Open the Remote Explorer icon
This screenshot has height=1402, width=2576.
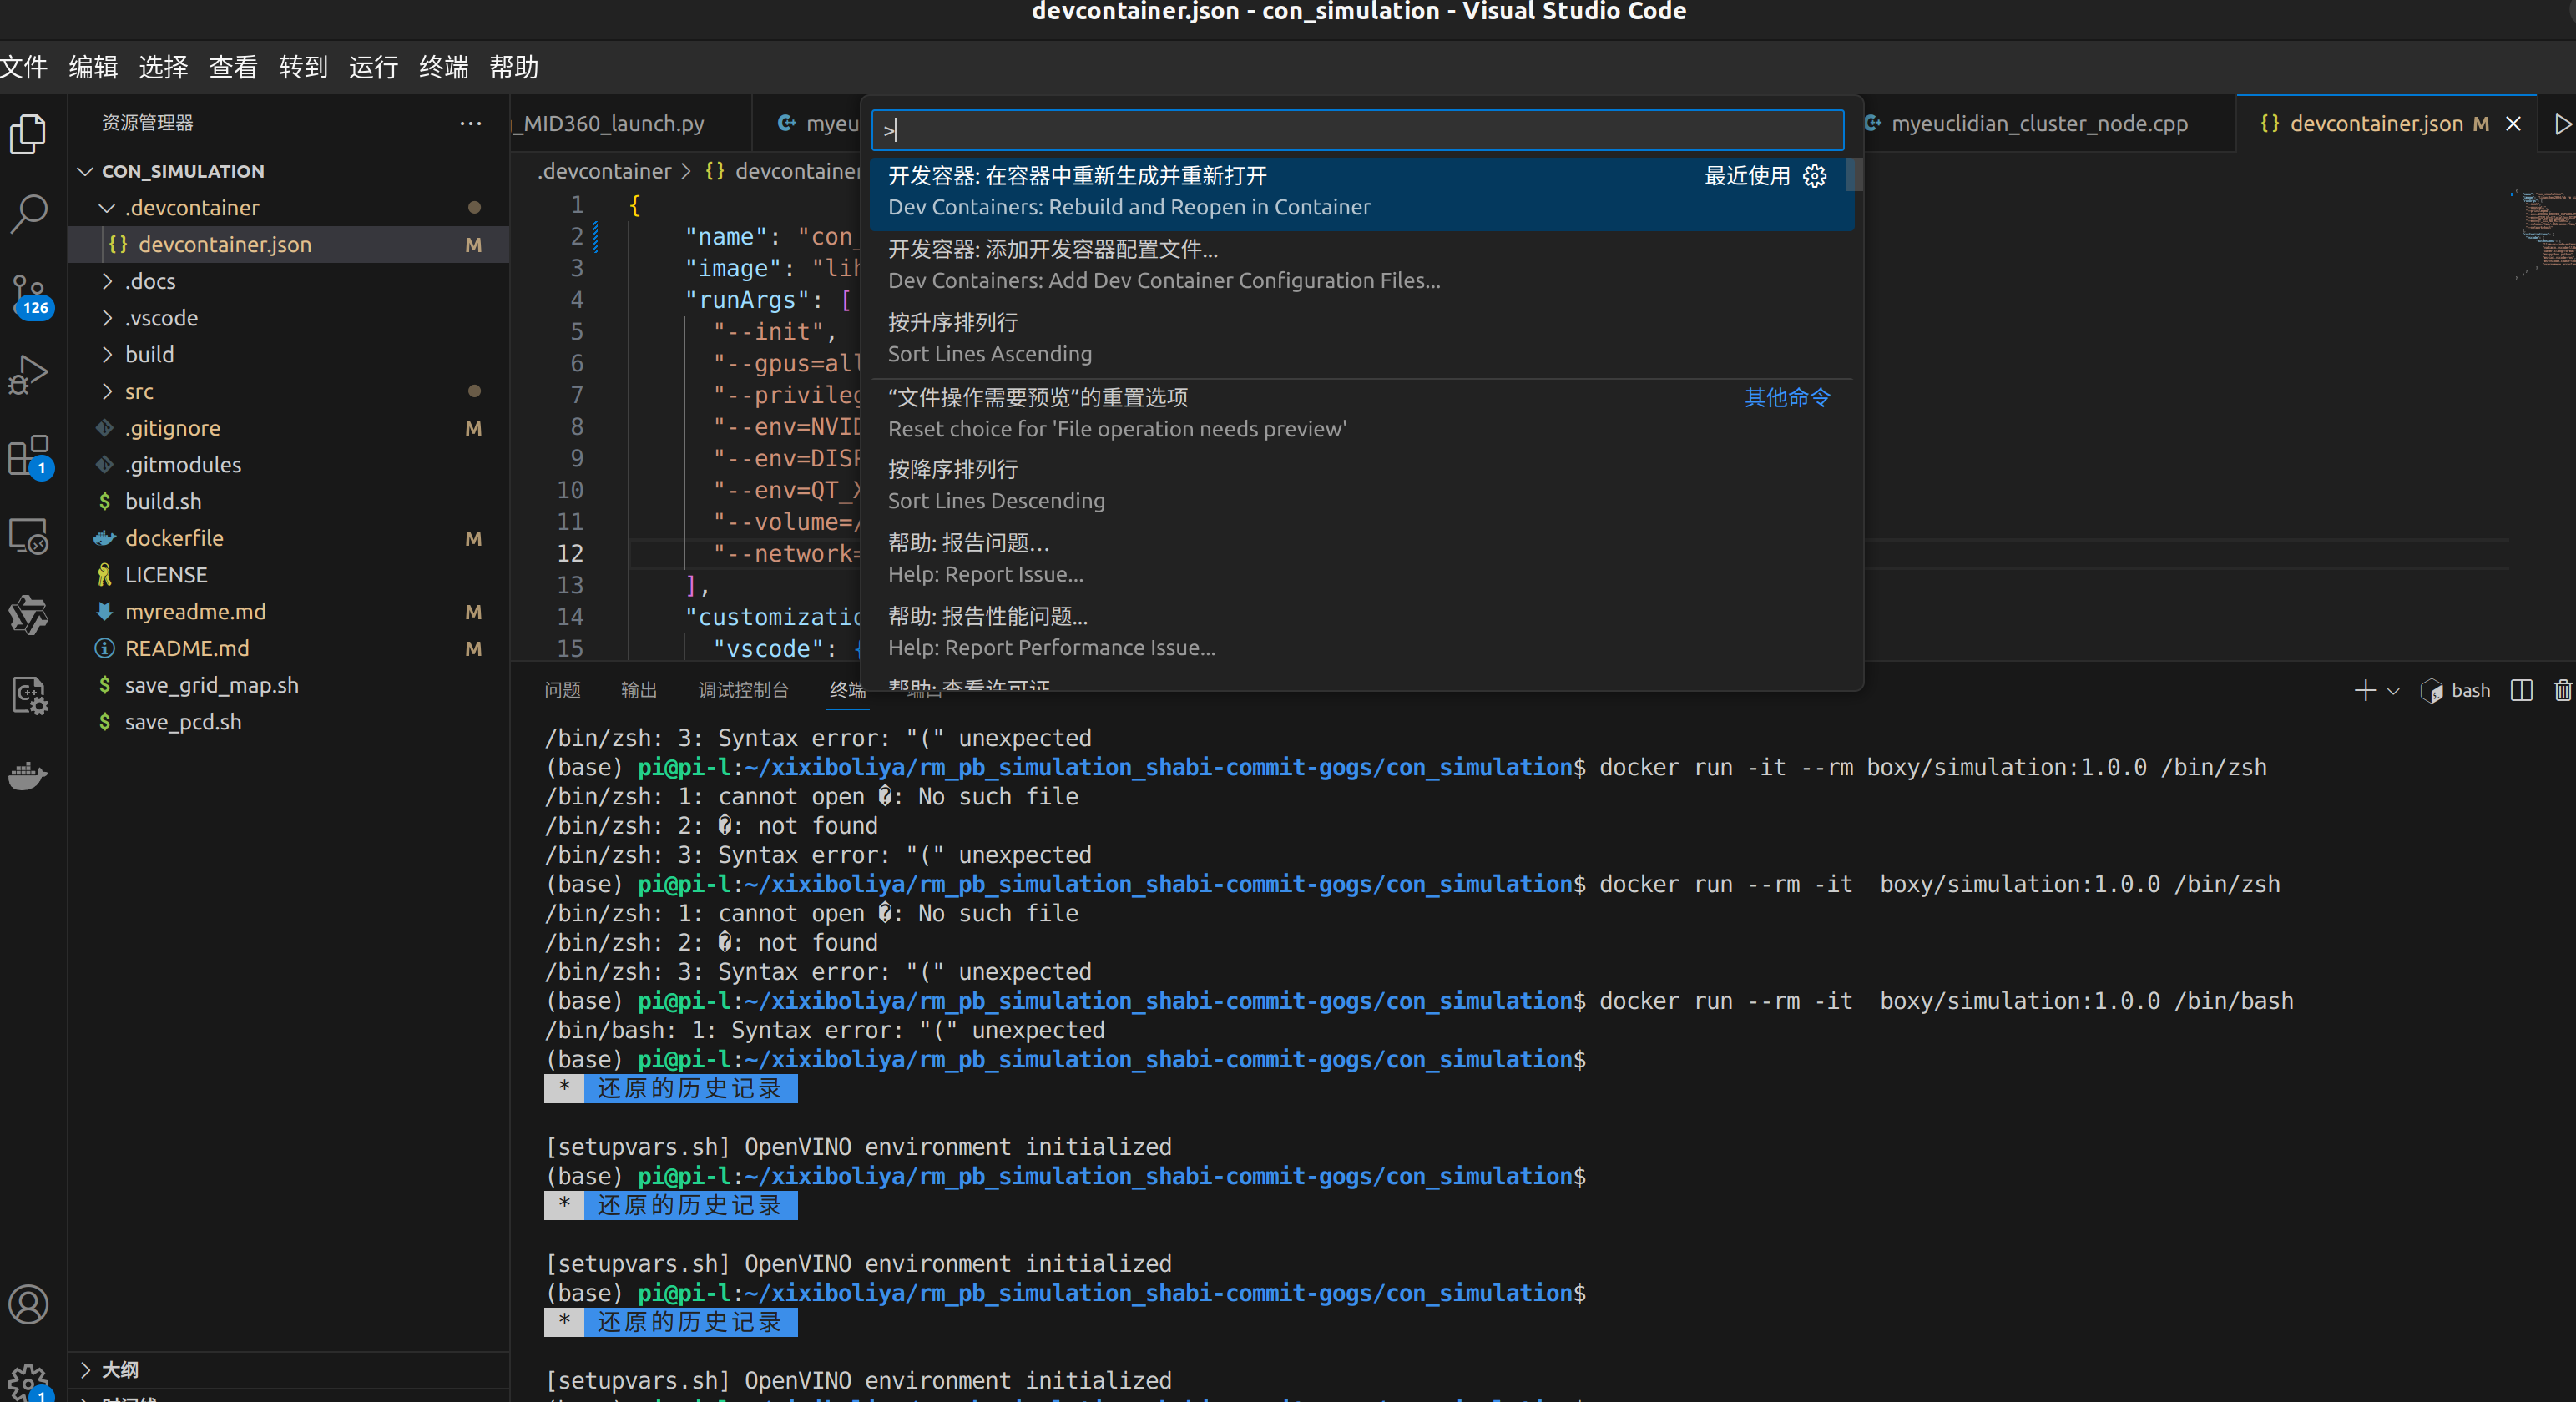pyautogui.click(x=28, y=537)
